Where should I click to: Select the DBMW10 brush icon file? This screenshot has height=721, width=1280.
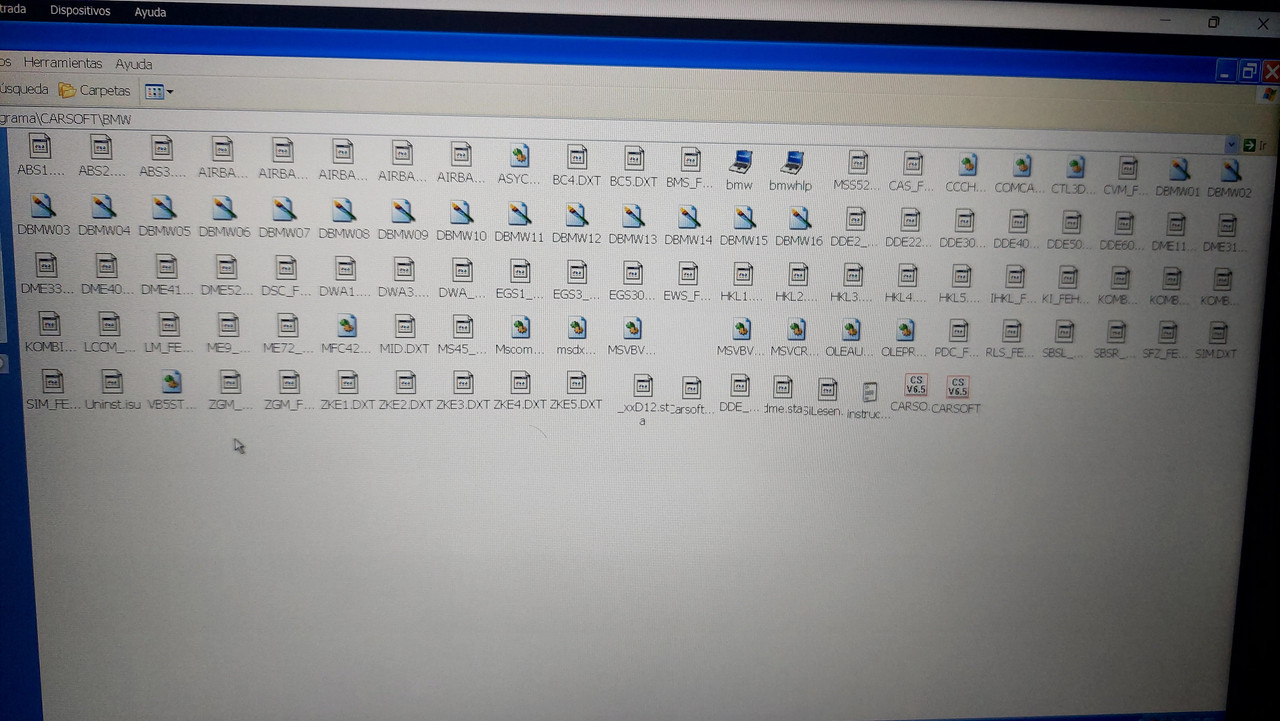[461, 213]
